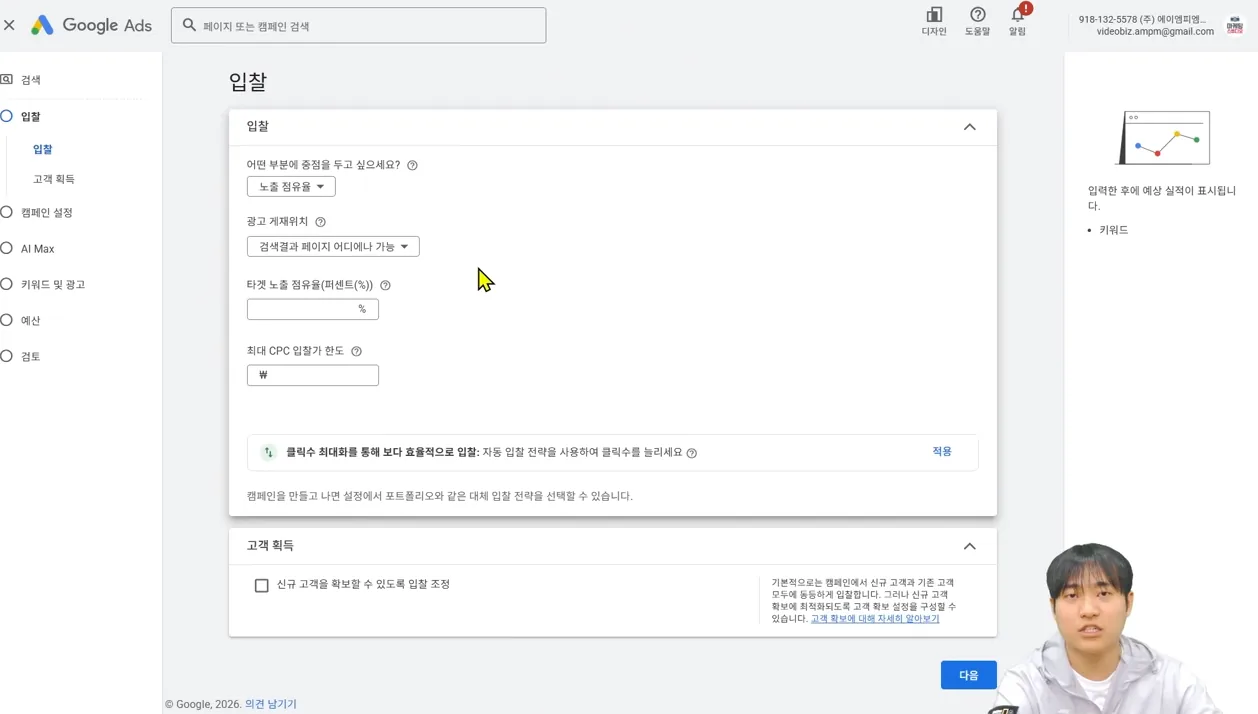1258x714 pixels.
Task: Click help icon next to 광고 게재위치
Action: [x=320, y=222]
